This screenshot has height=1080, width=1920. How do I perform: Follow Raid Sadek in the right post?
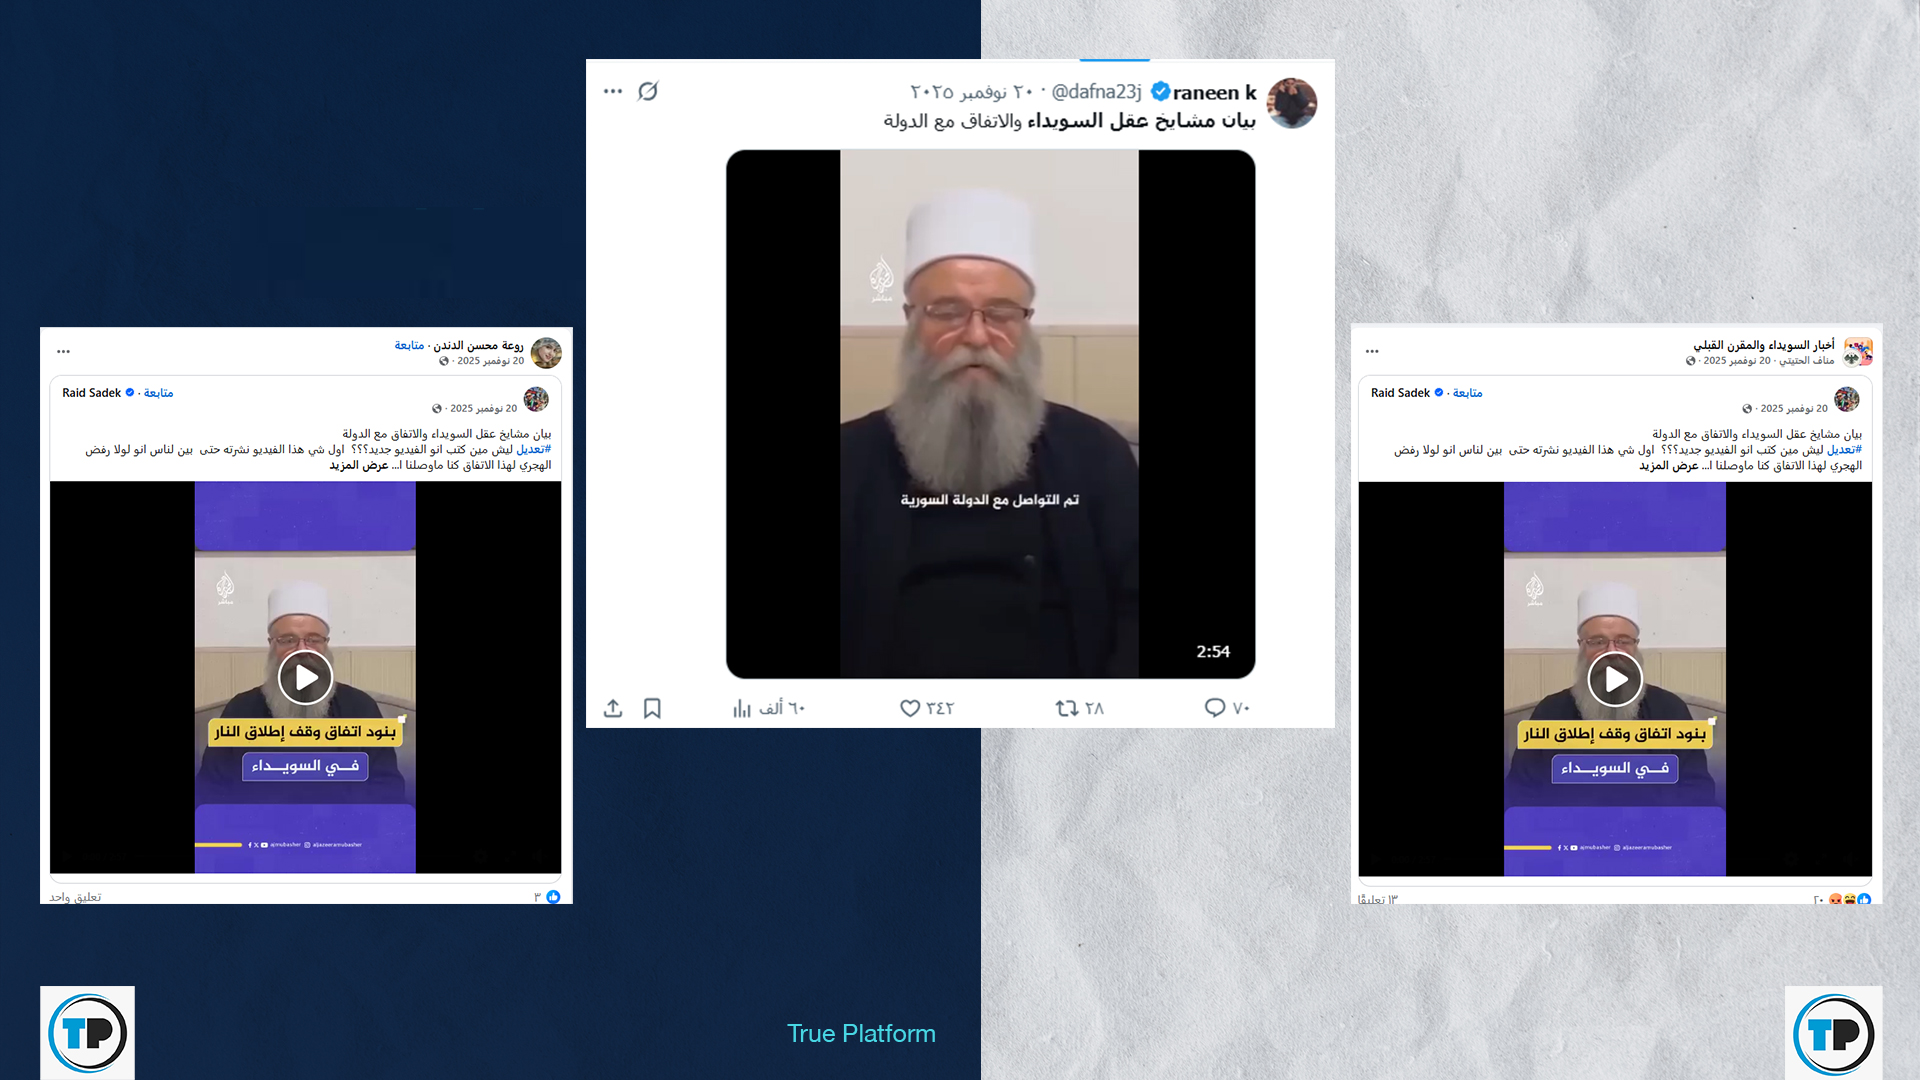1467,393
